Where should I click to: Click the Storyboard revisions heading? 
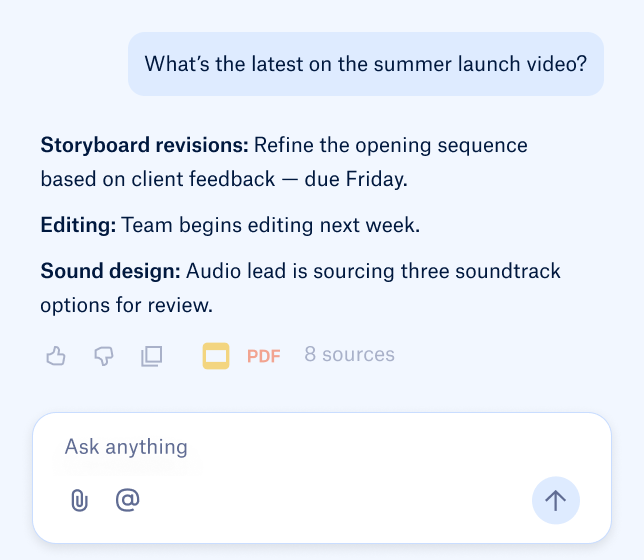[144, 146]
